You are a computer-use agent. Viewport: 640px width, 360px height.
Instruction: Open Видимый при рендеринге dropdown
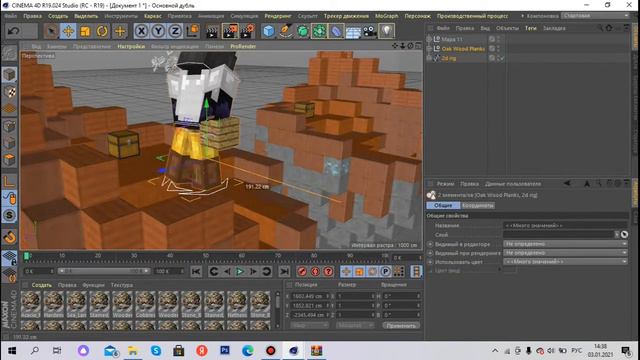pyautogui.click(x=565, y=253)
